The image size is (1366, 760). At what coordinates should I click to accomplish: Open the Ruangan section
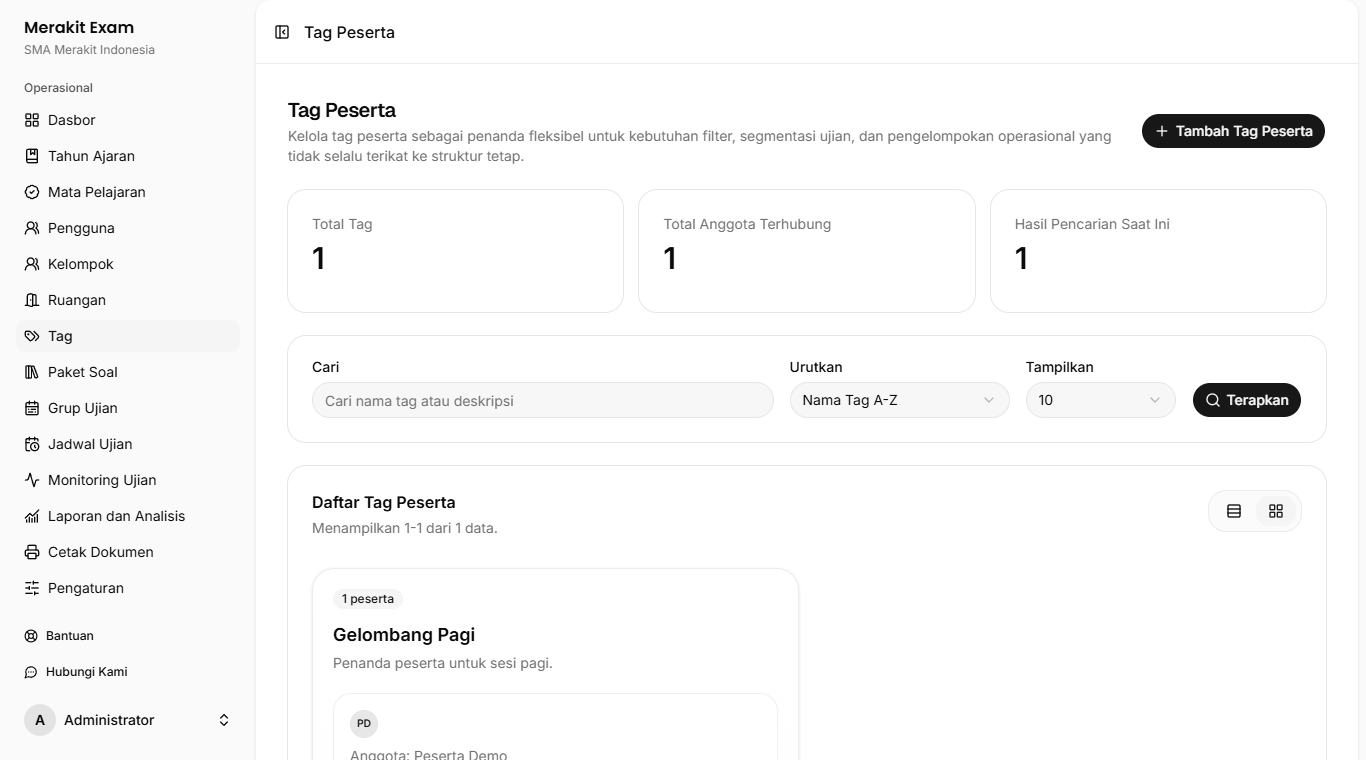click(128, 300)
